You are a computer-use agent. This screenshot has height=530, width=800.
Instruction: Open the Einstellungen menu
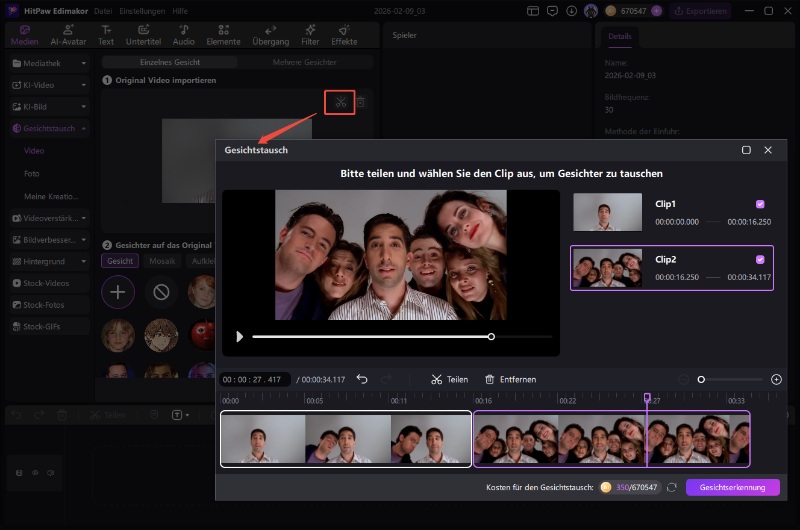(x=142, y=11)
